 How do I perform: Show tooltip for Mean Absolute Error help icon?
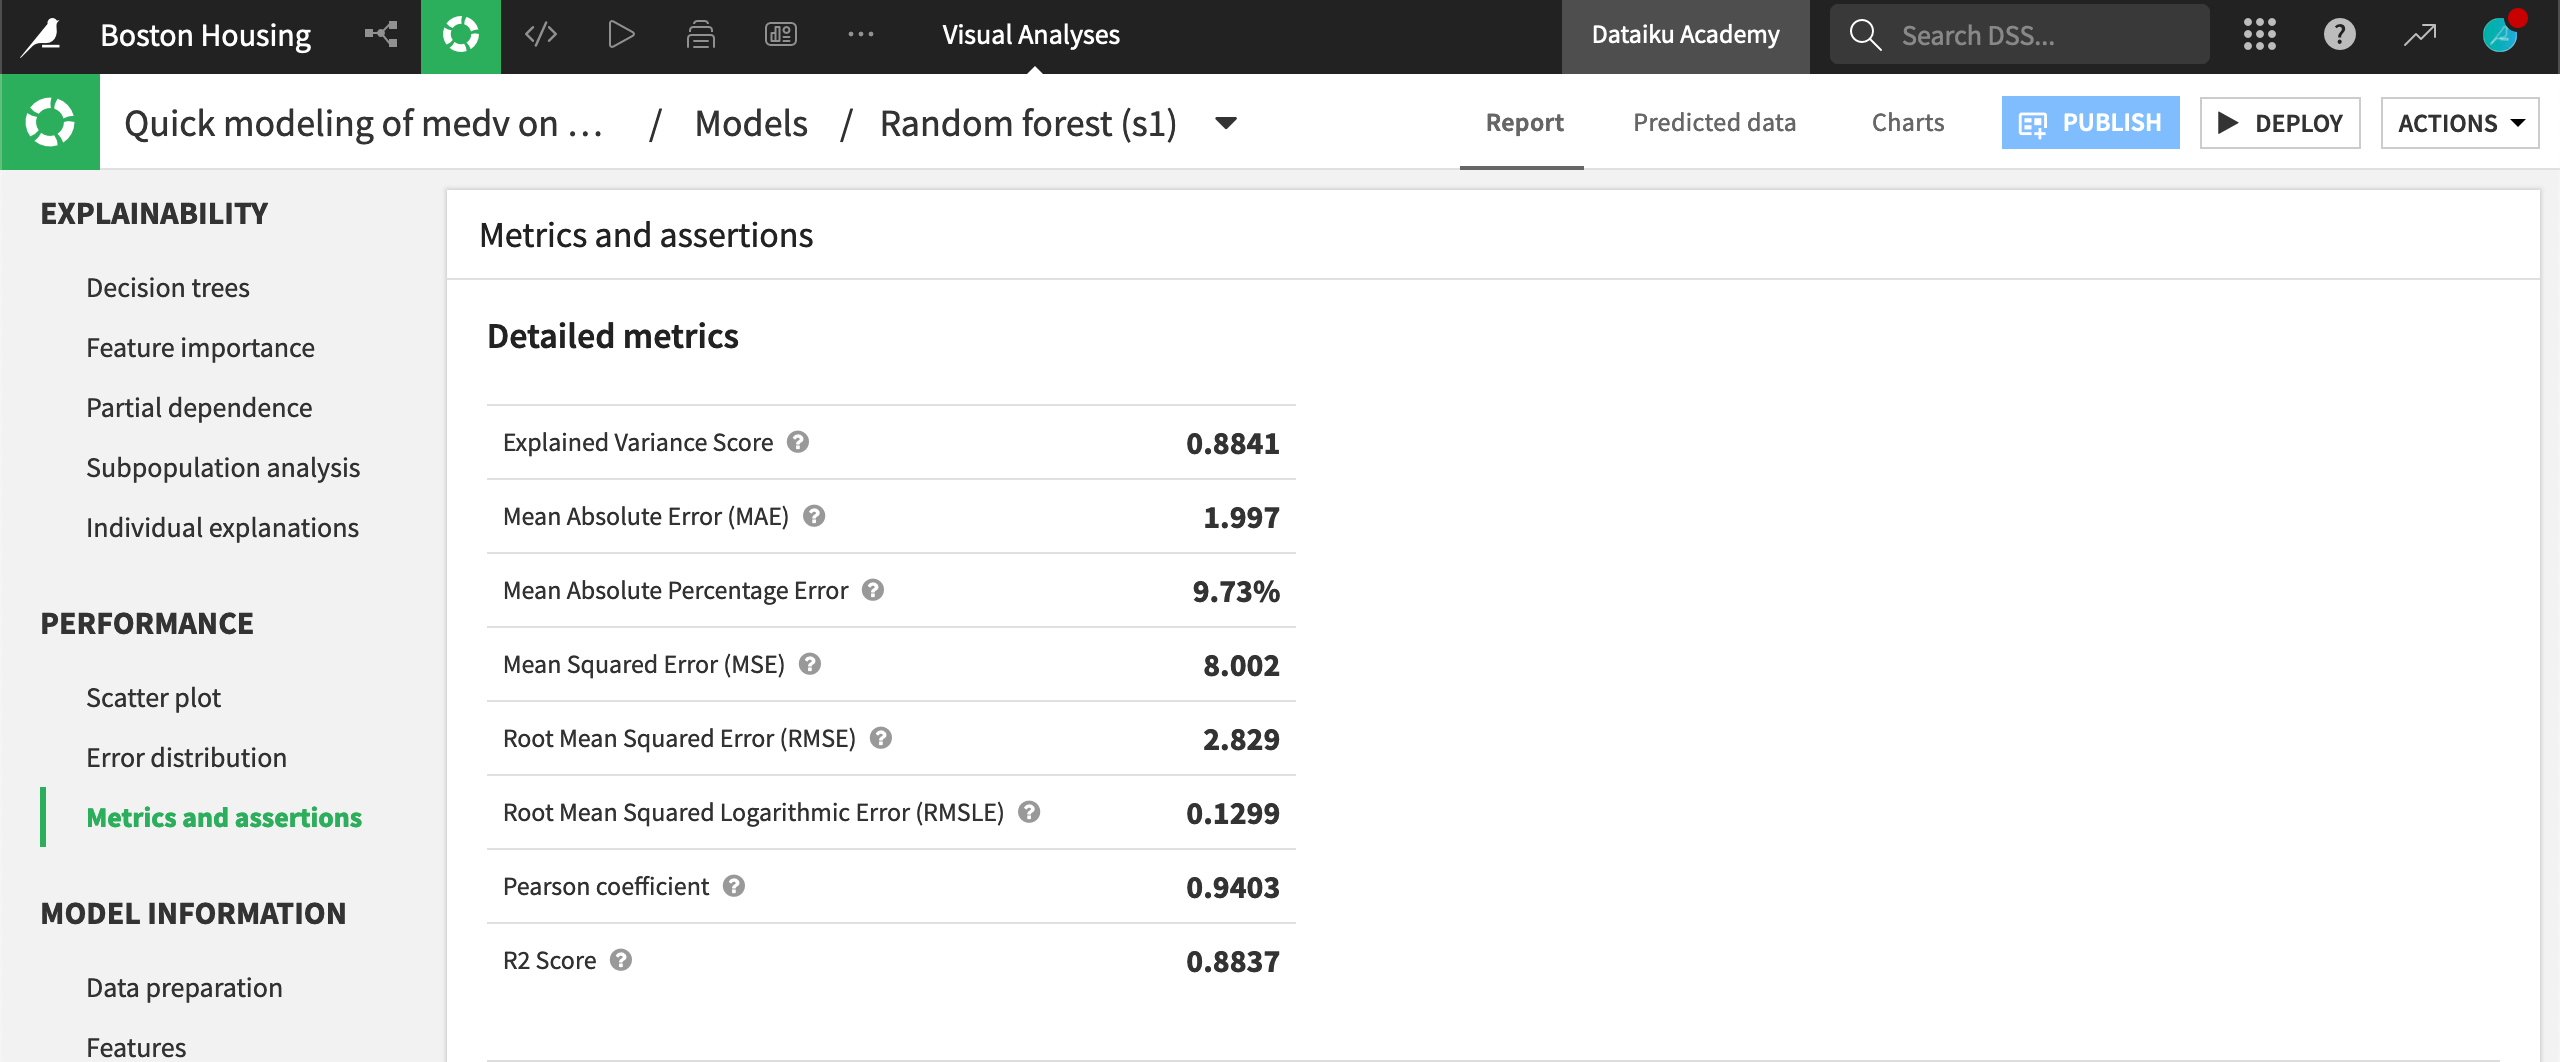(814, 515)
